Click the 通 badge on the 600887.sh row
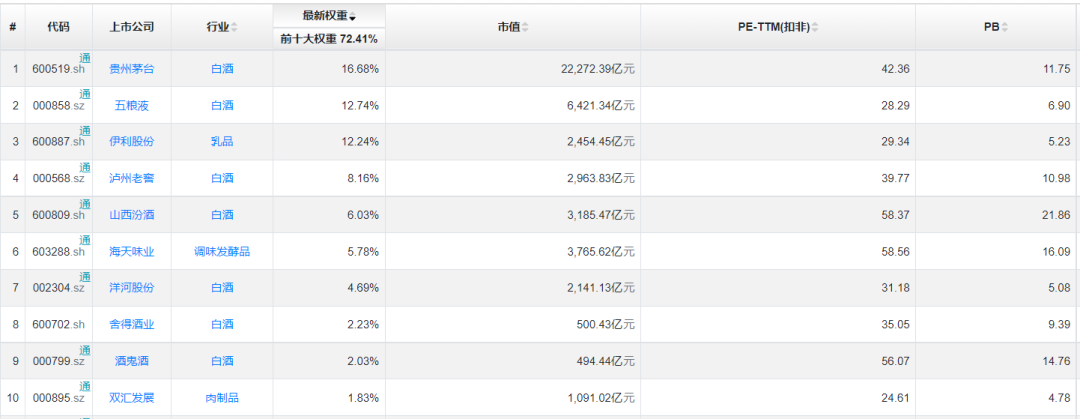This screenshot has width=1080, height=419. coord(85,131)
